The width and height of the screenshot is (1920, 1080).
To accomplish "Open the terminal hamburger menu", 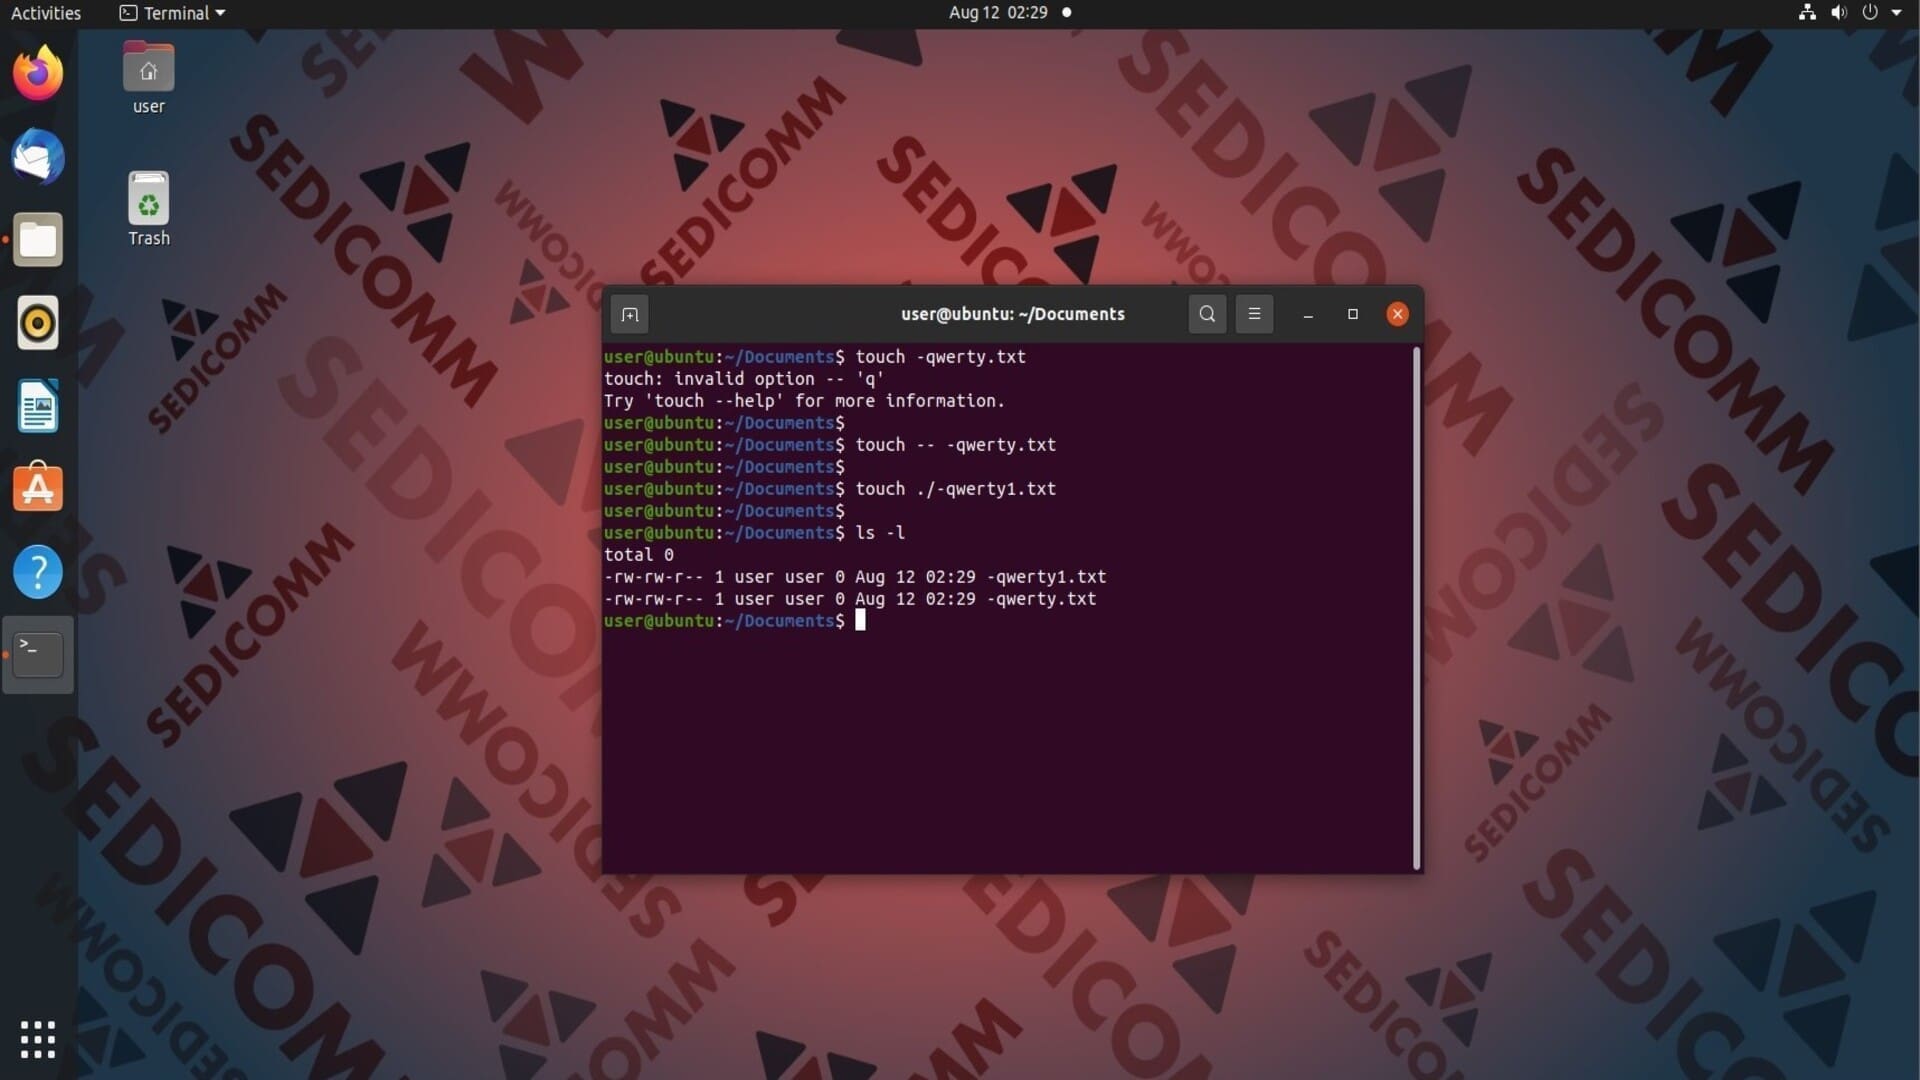I will (1254, 314).
